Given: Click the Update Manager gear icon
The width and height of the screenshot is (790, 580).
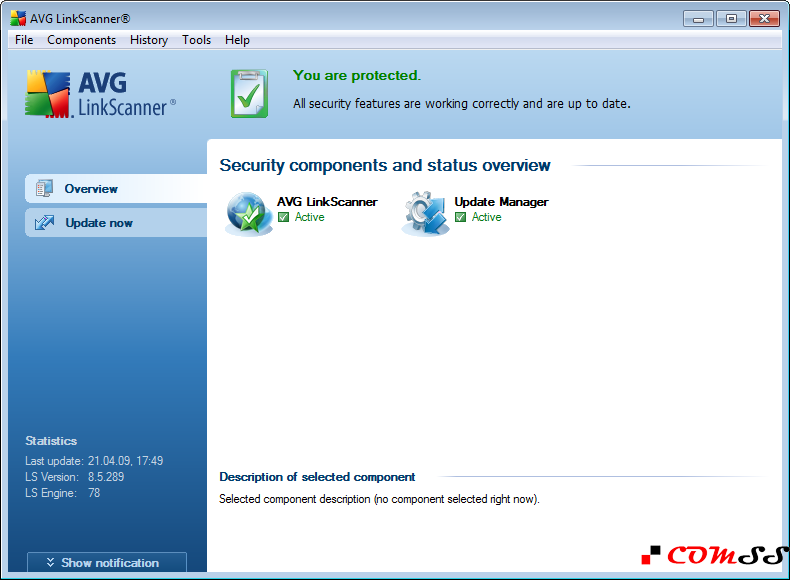Looking at the screenshot, I should (425, 212).
